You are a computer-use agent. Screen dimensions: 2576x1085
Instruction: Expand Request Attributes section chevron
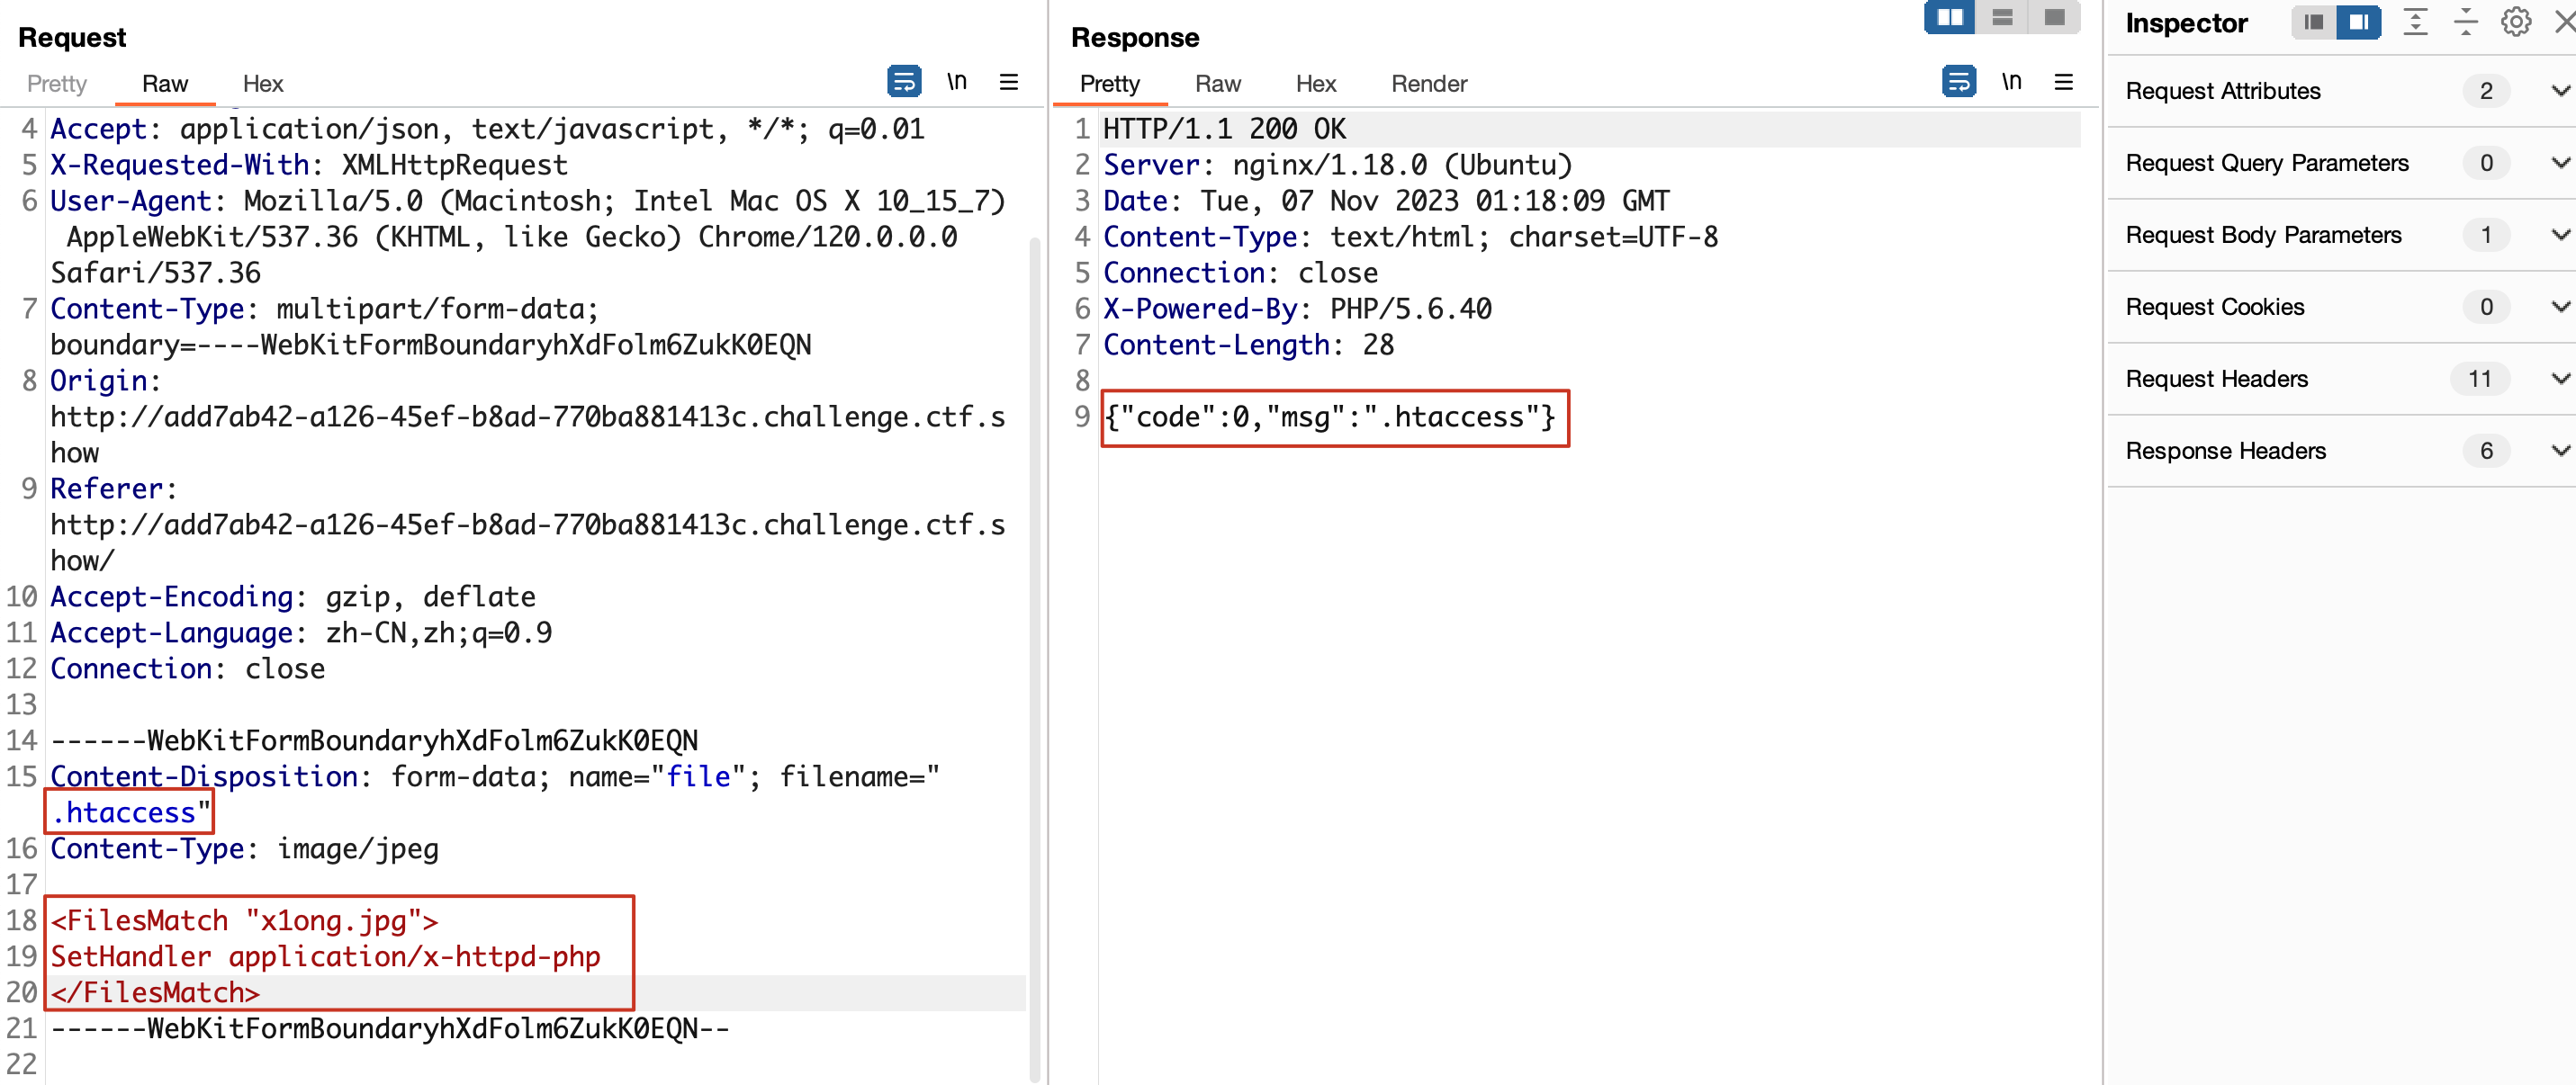[x=2560, y=91]
